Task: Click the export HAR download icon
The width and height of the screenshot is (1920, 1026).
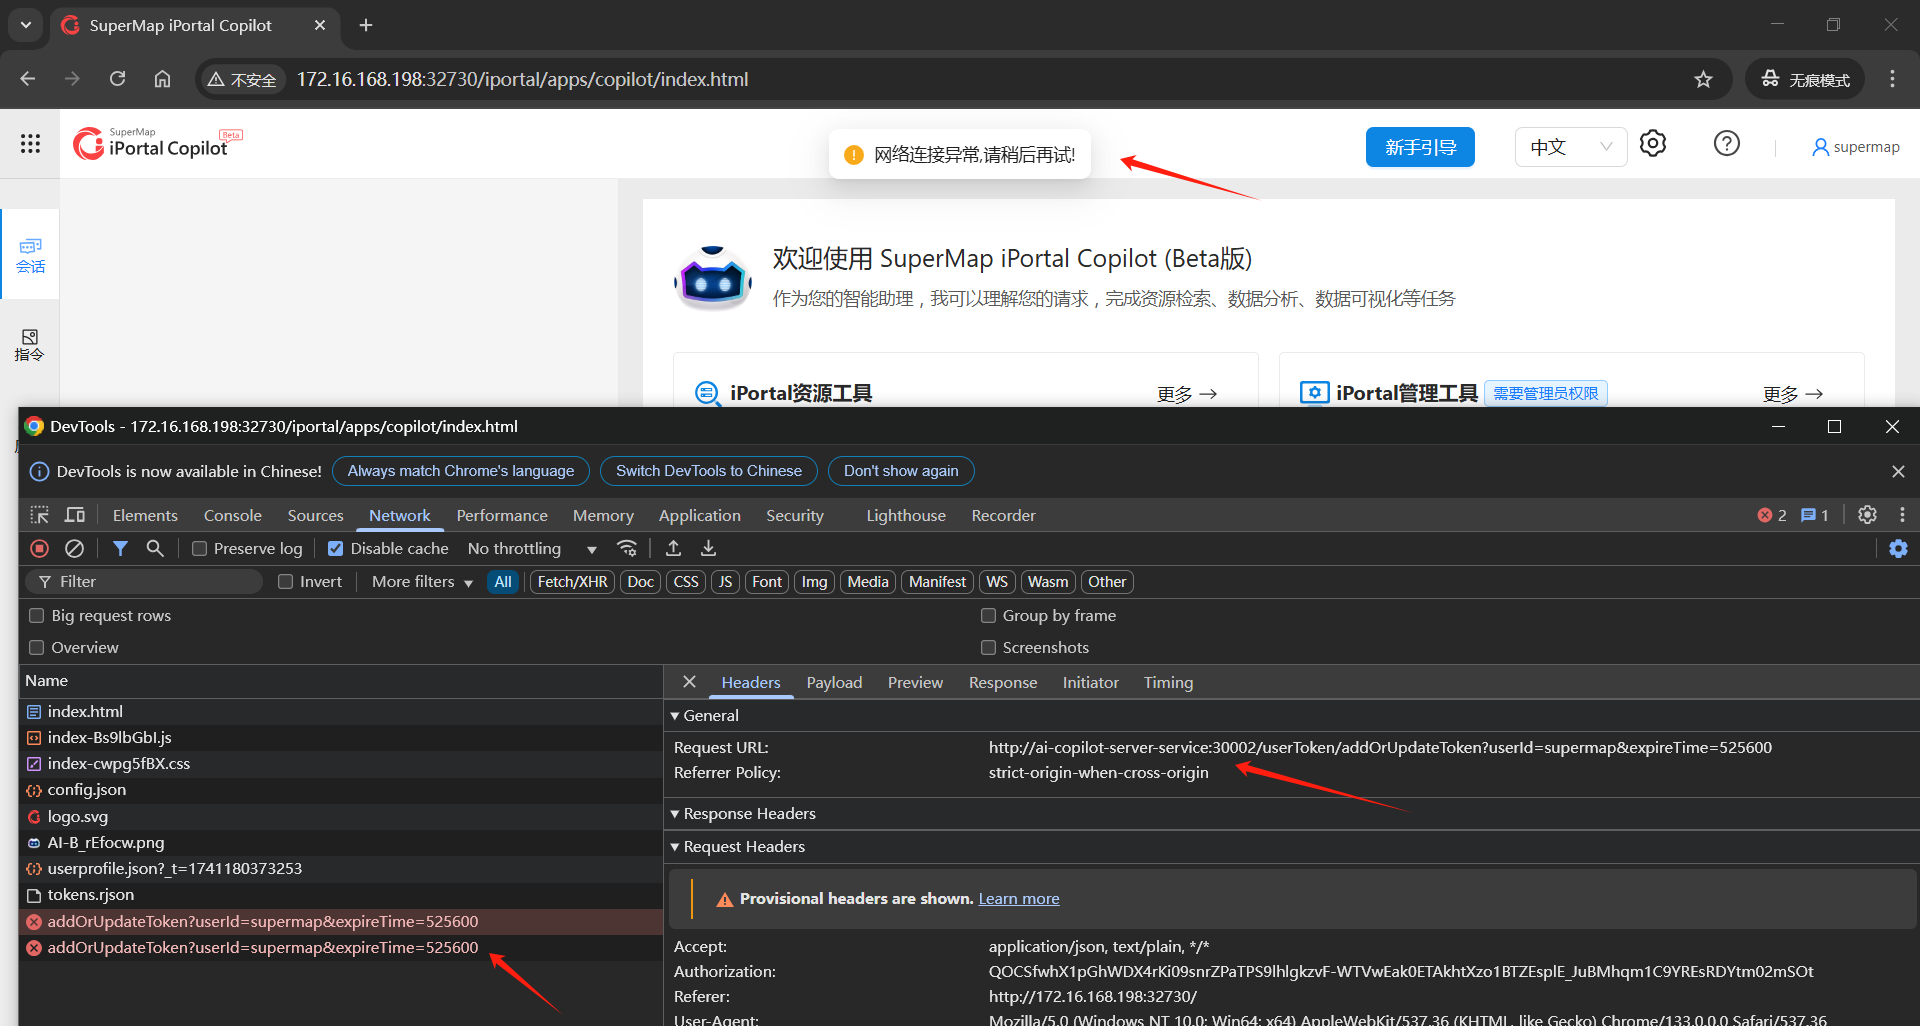Action: pyautogui.click(x=708, y=548)
